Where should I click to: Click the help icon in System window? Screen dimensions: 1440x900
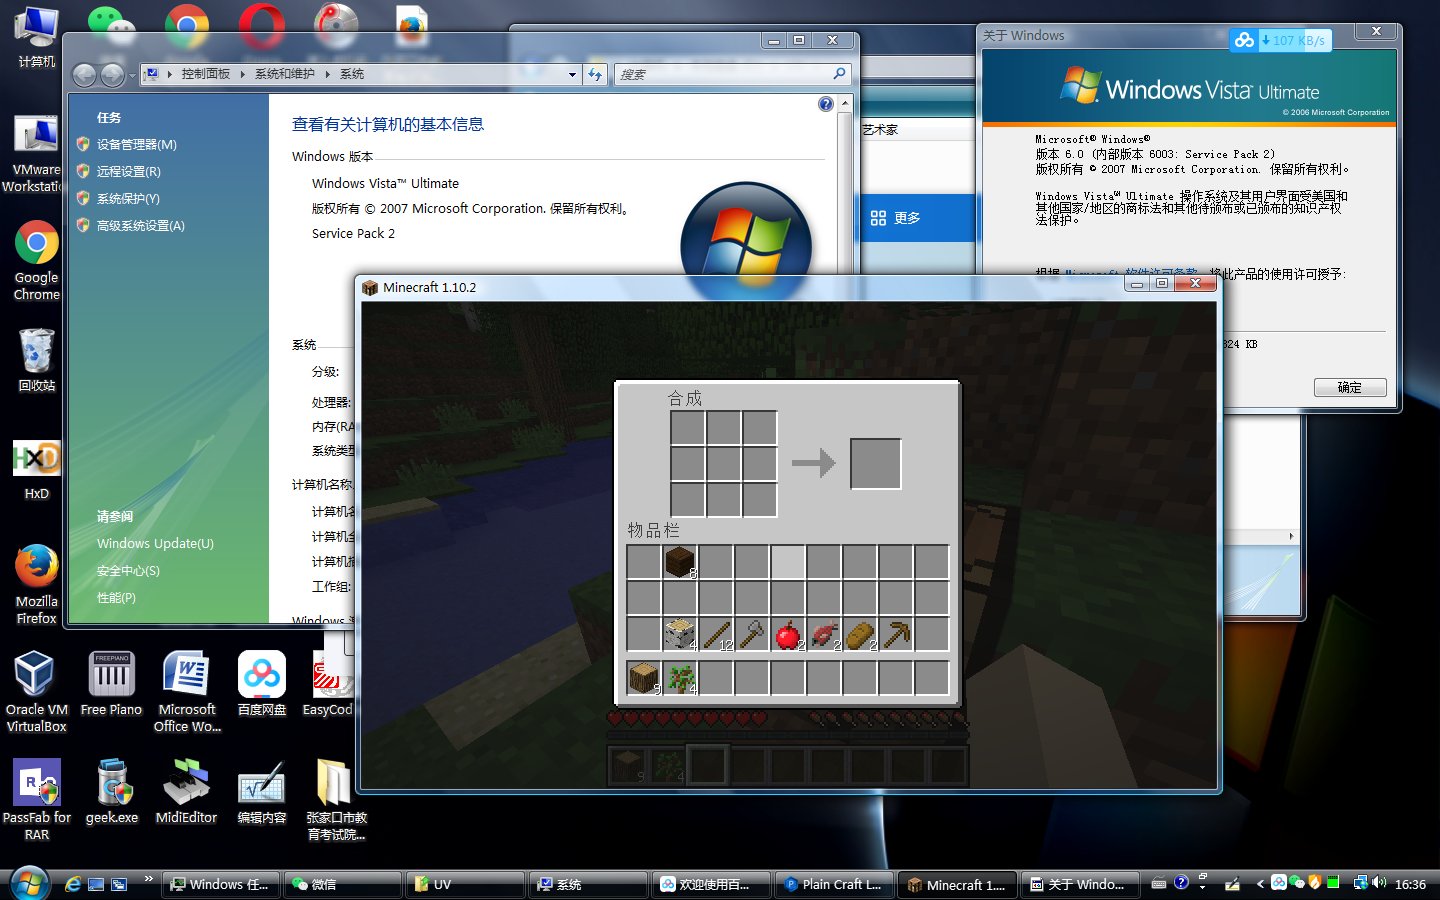(x=825, y=104)
